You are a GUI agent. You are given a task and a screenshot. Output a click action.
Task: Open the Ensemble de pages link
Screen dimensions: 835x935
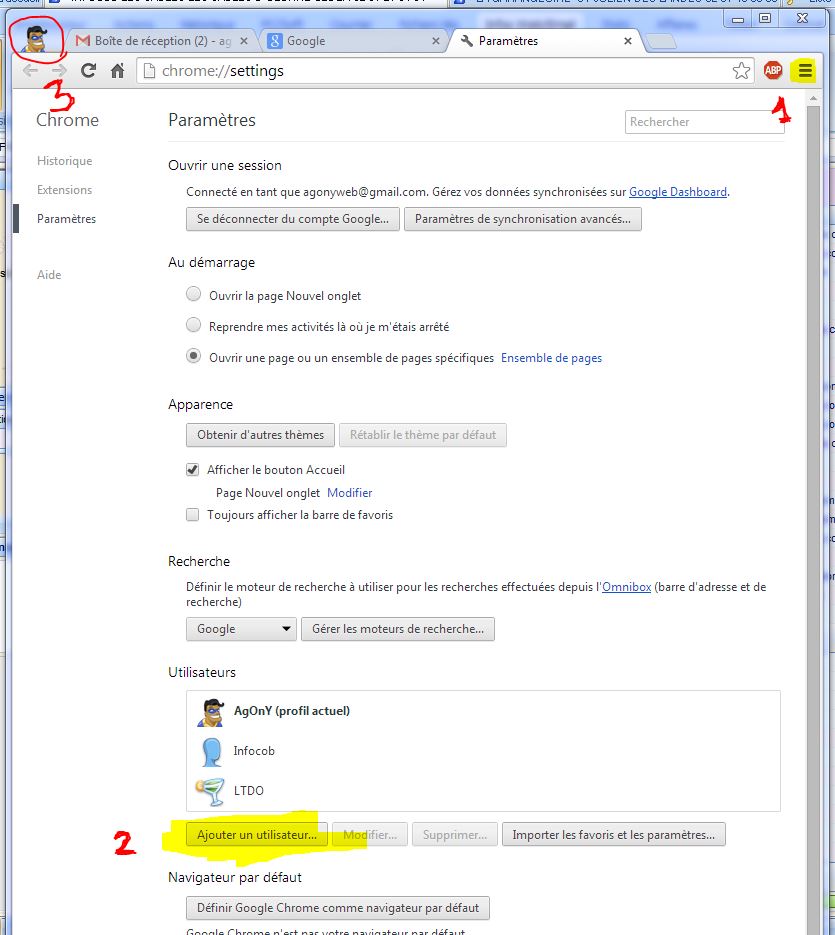tap(551, 358)
